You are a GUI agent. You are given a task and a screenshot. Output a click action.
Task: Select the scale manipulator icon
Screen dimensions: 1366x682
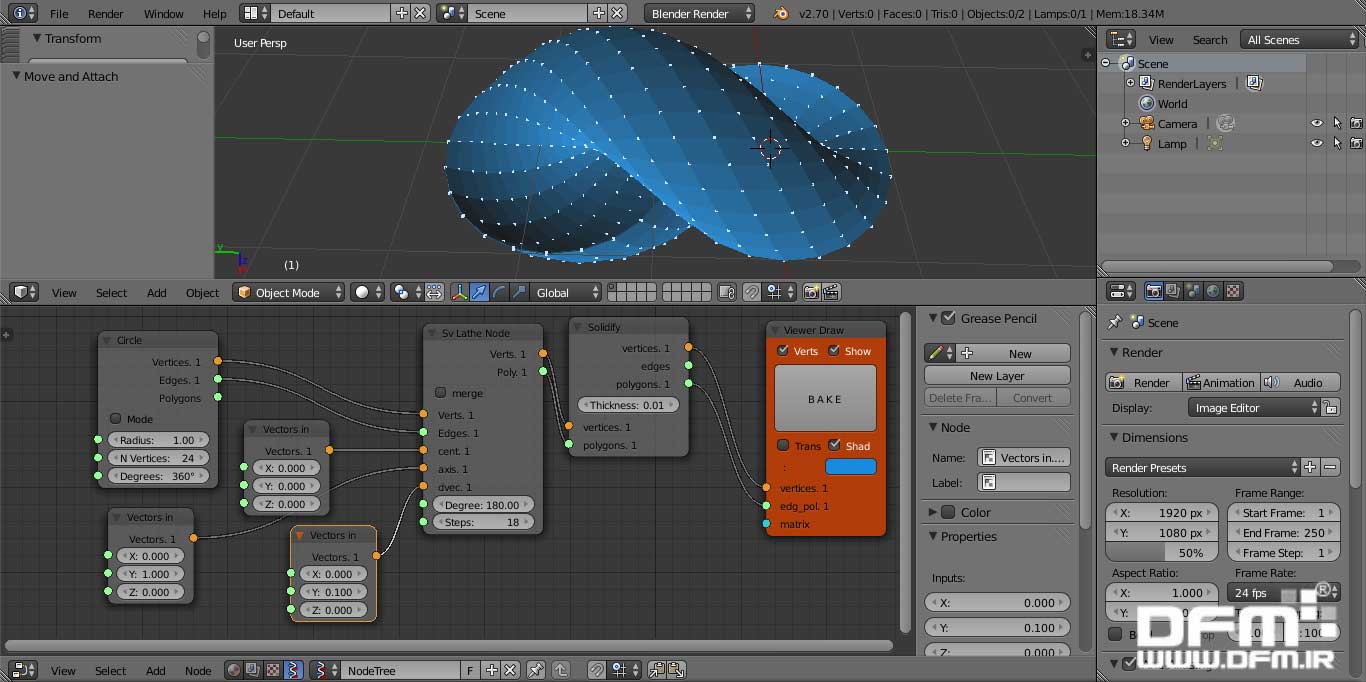tap(518, 292)
